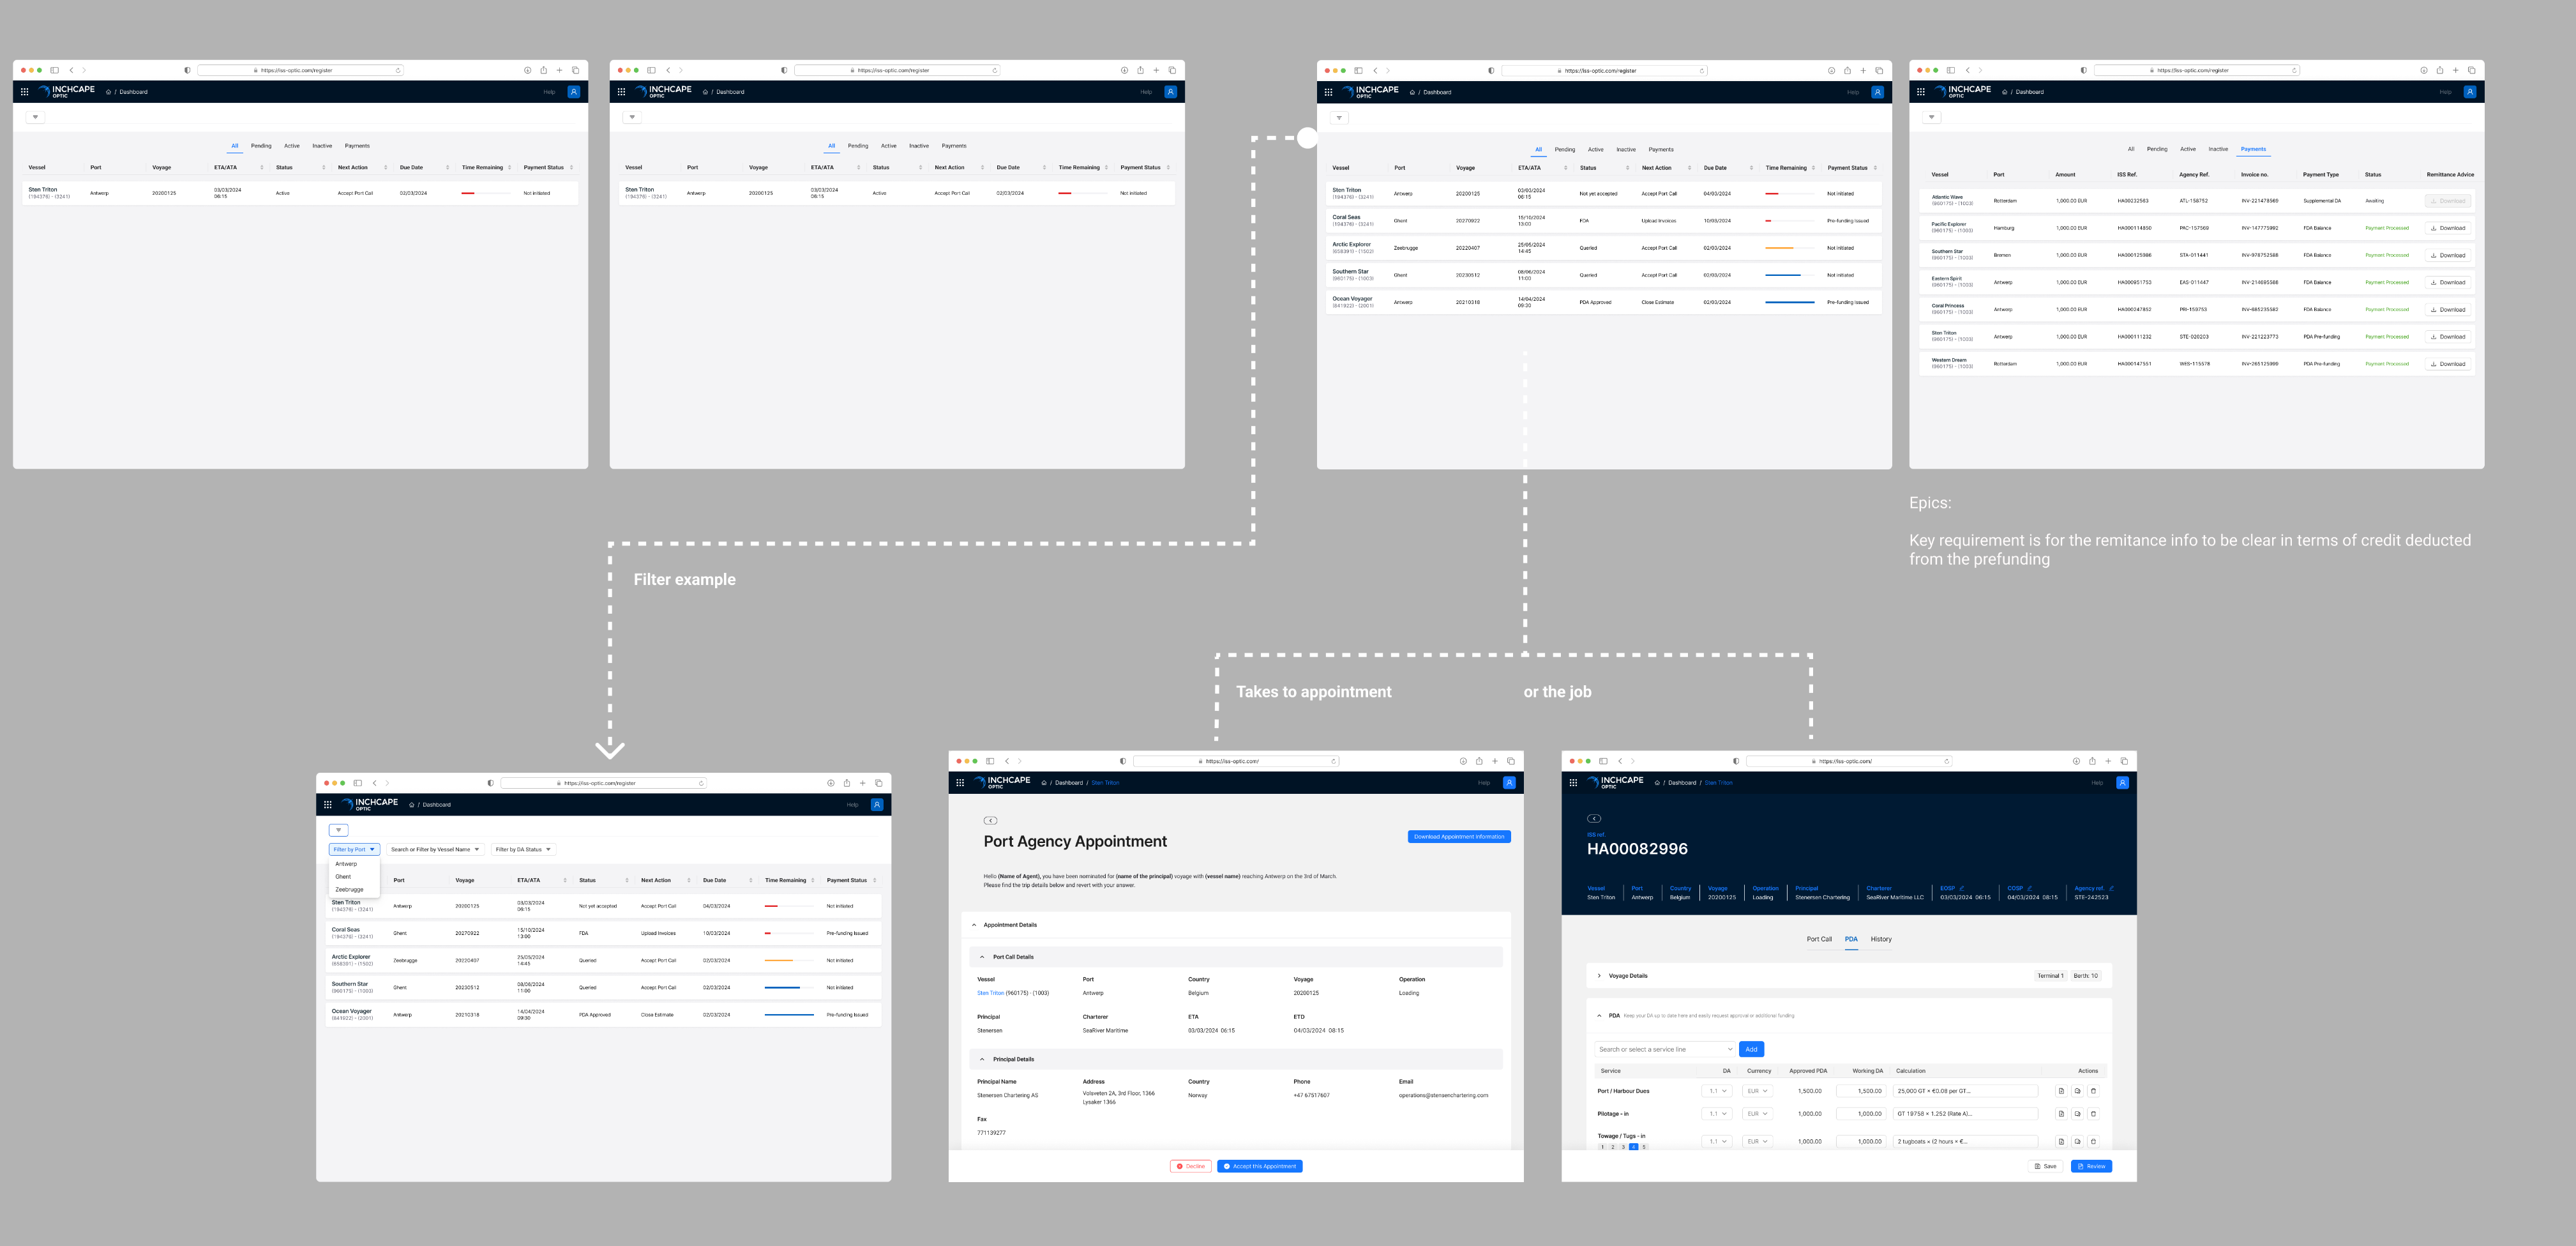Click Review button in job window
Image resolution: width=2576 pixels, height=1246 pixels.
pyautogui.click(x=2091, y=1166)
